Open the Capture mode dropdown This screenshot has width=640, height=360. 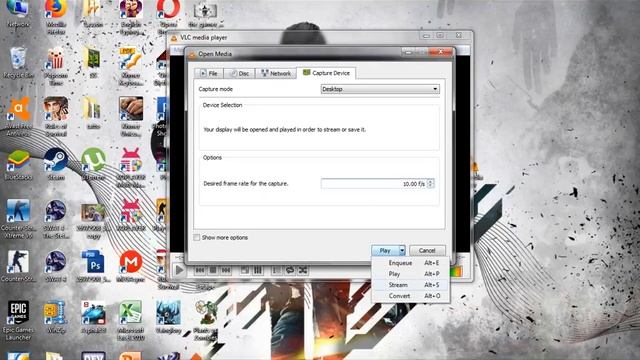tap(380, 89)
